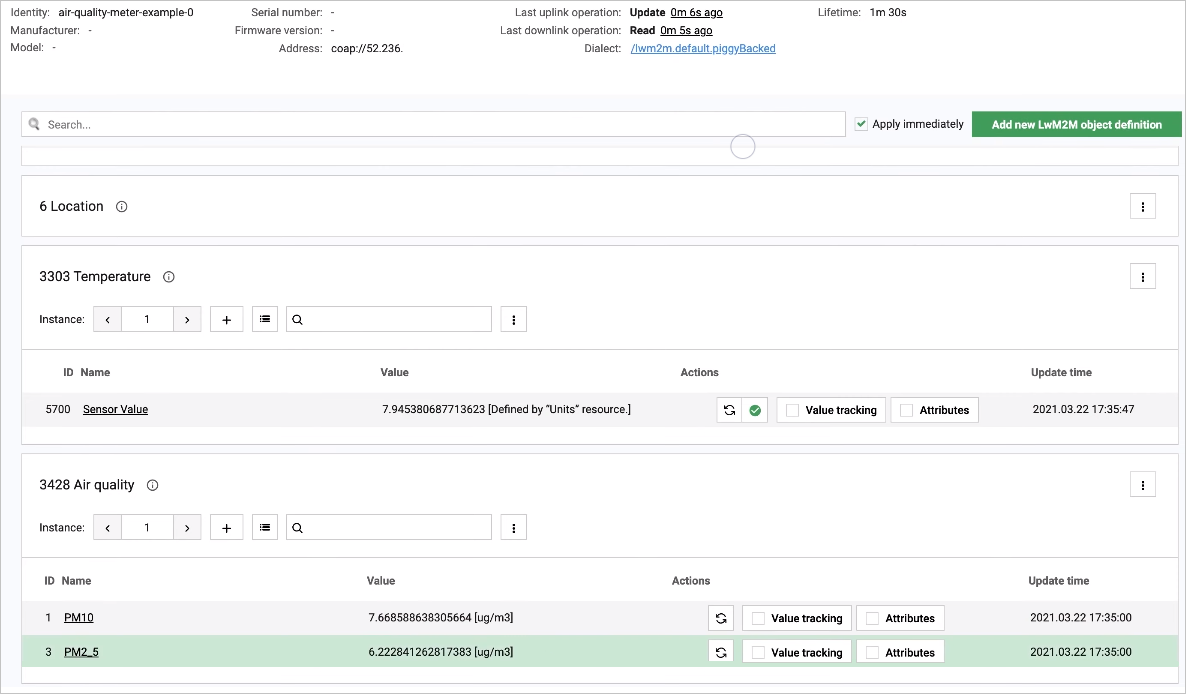Open PM2_5 resource link
Viewport: 1186px width, 694px height.
81,652
